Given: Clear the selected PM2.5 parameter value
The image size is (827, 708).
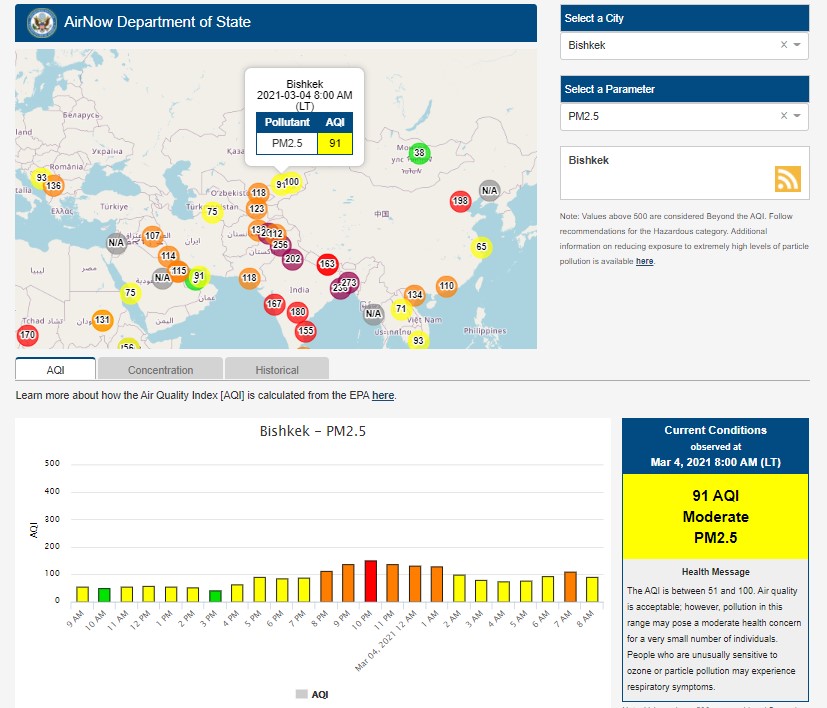Looking at the screenshot, I should pos(784,116).
